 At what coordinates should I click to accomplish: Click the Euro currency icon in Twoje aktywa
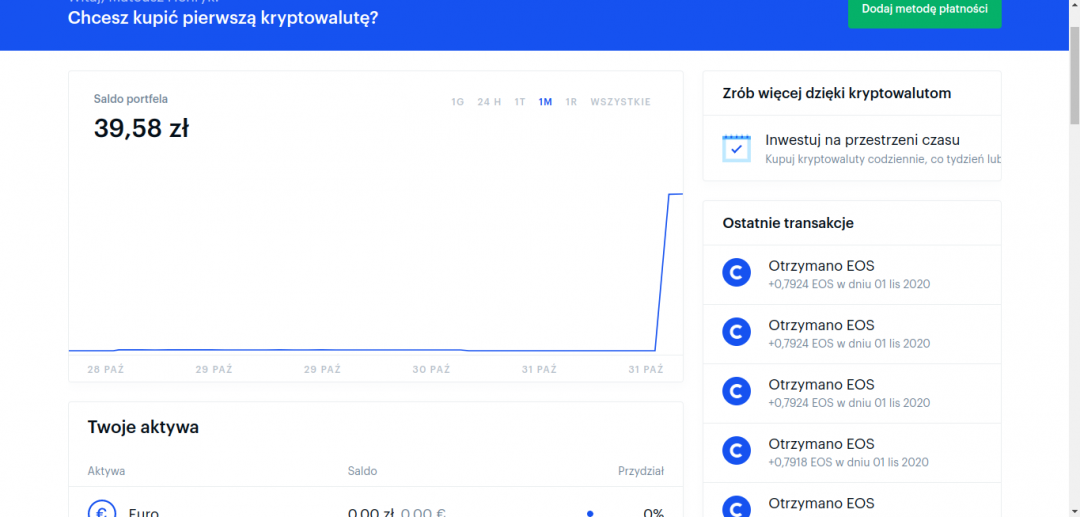tap(102, 510)
